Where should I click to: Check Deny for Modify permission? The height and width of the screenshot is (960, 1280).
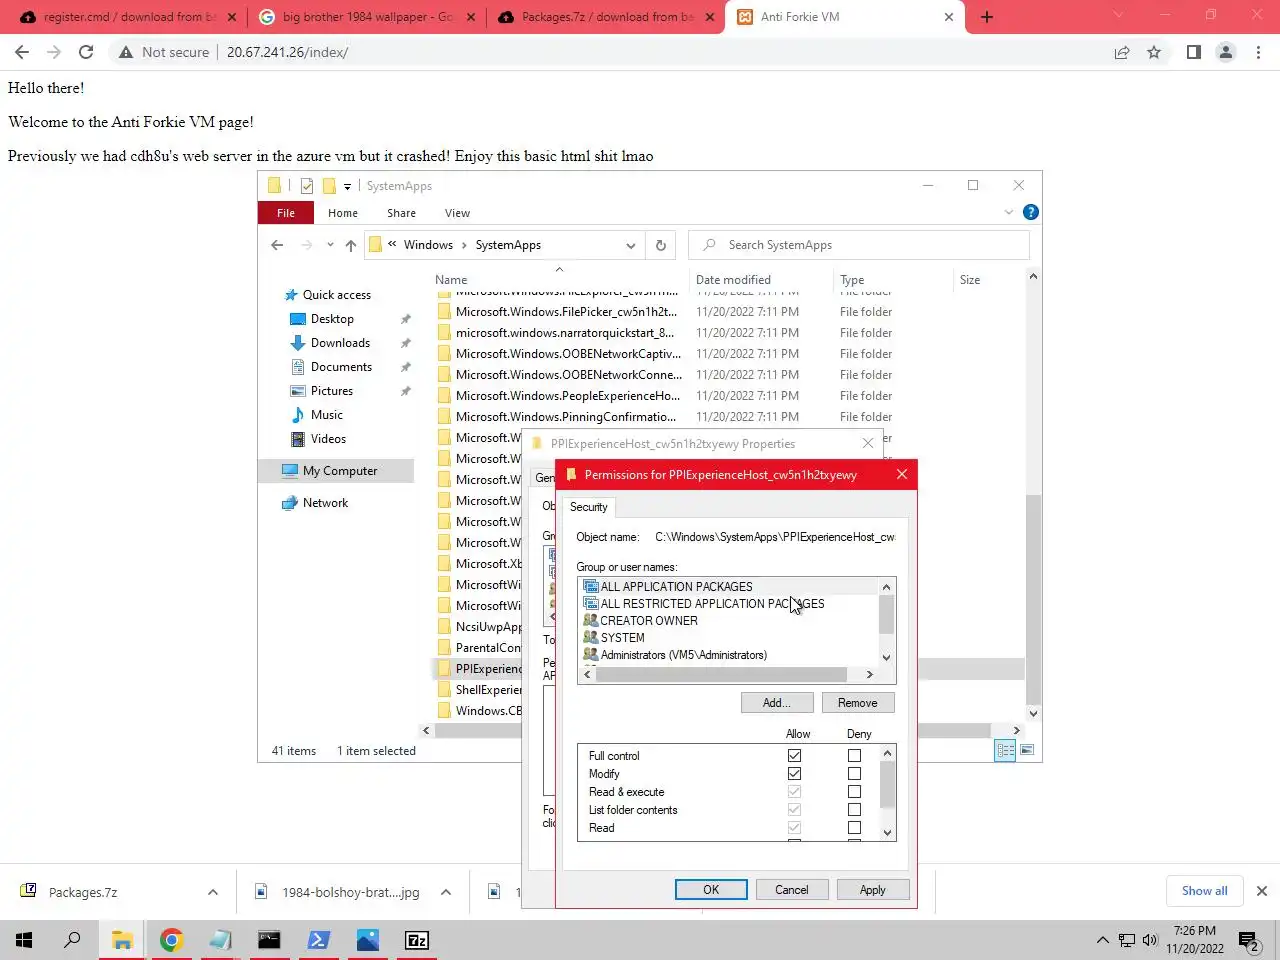pos(854,774)
